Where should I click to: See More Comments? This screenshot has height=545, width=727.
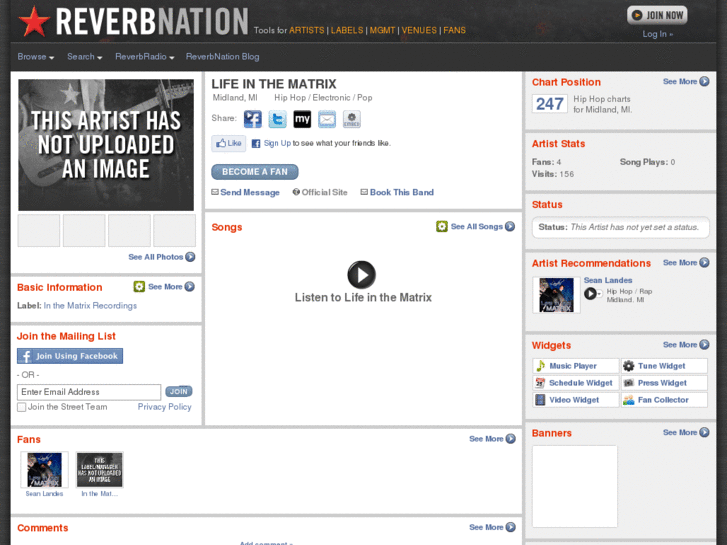pyautogui.click(x=492, y=527)
